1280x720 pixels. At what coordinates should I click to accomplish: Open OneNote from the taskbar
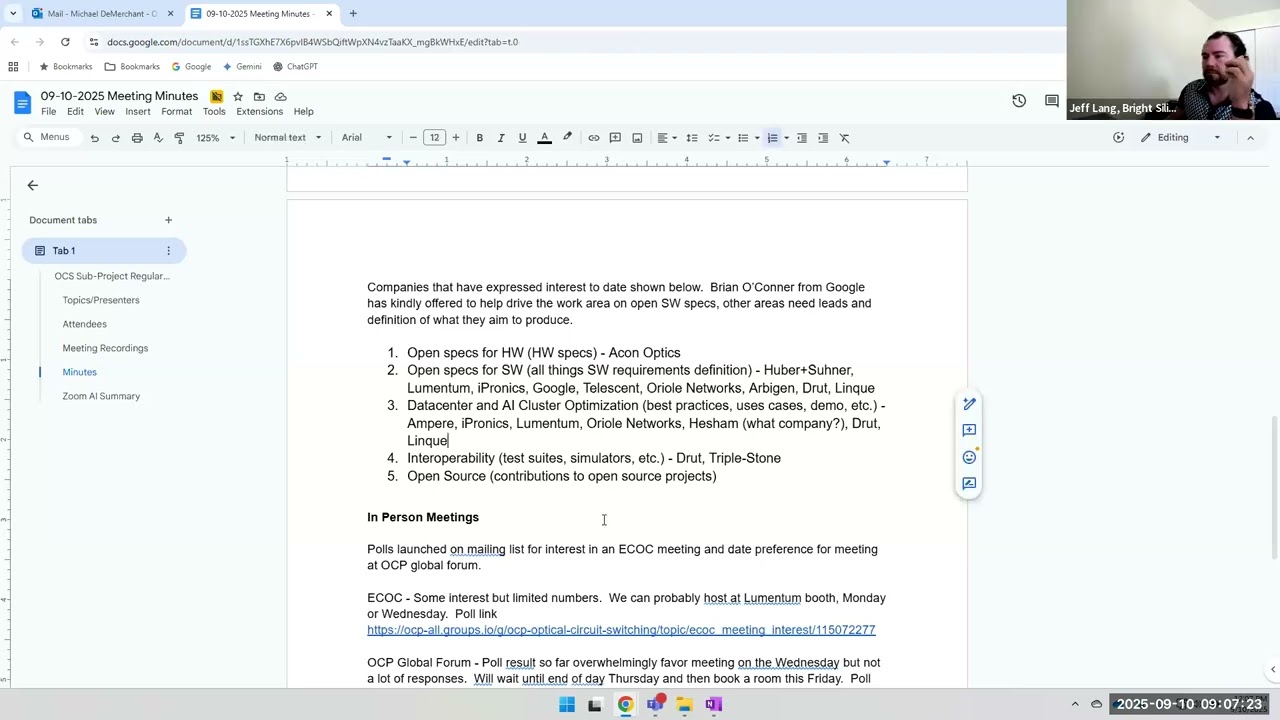point(713,704)
